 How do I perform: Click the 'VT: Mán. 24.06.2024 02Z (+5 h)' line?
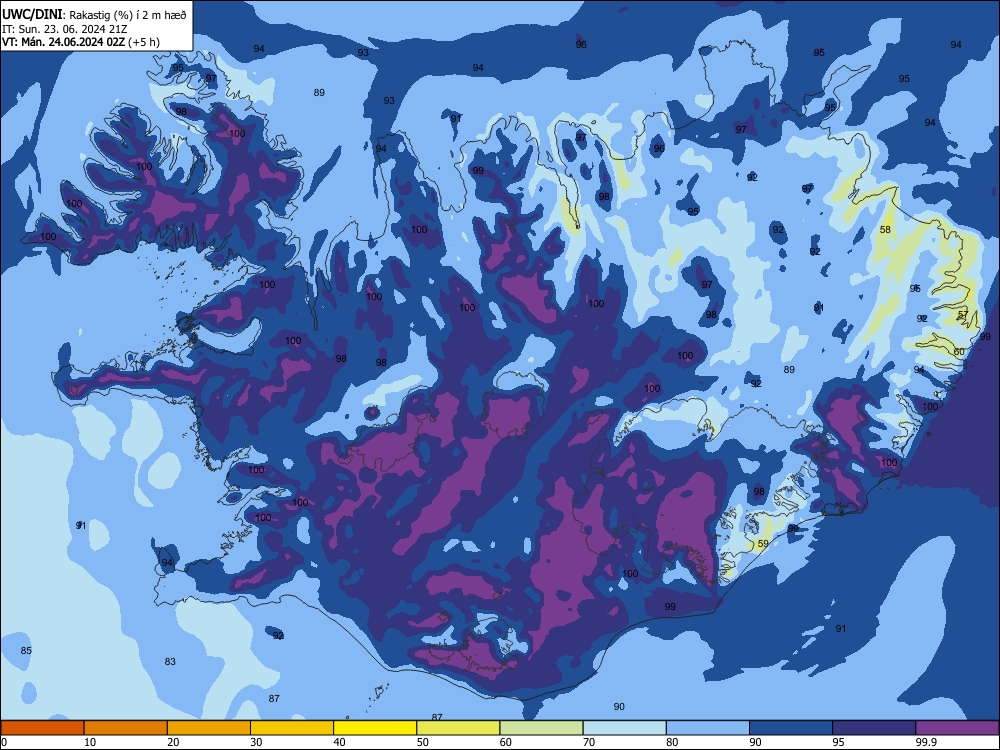pyautogui.click(x=81, y=42)
